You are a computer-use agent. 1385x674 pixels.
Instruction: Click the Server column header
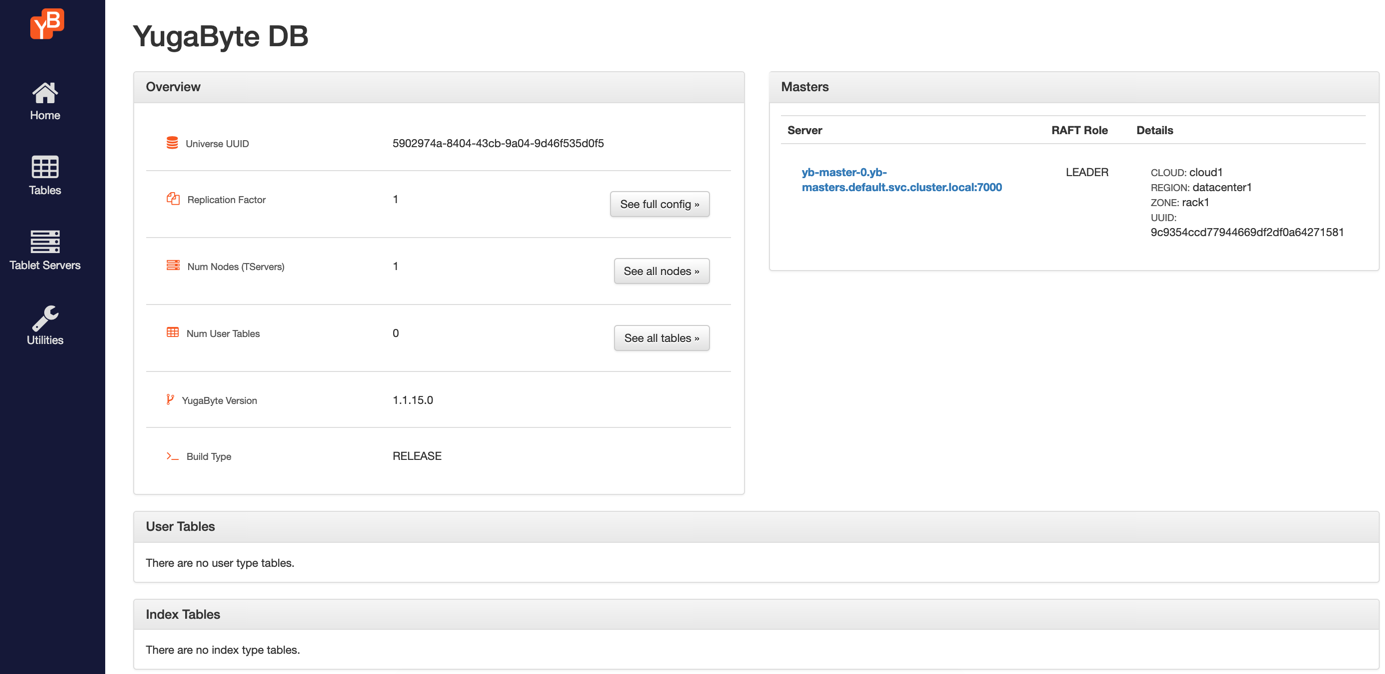coord(805,130)
